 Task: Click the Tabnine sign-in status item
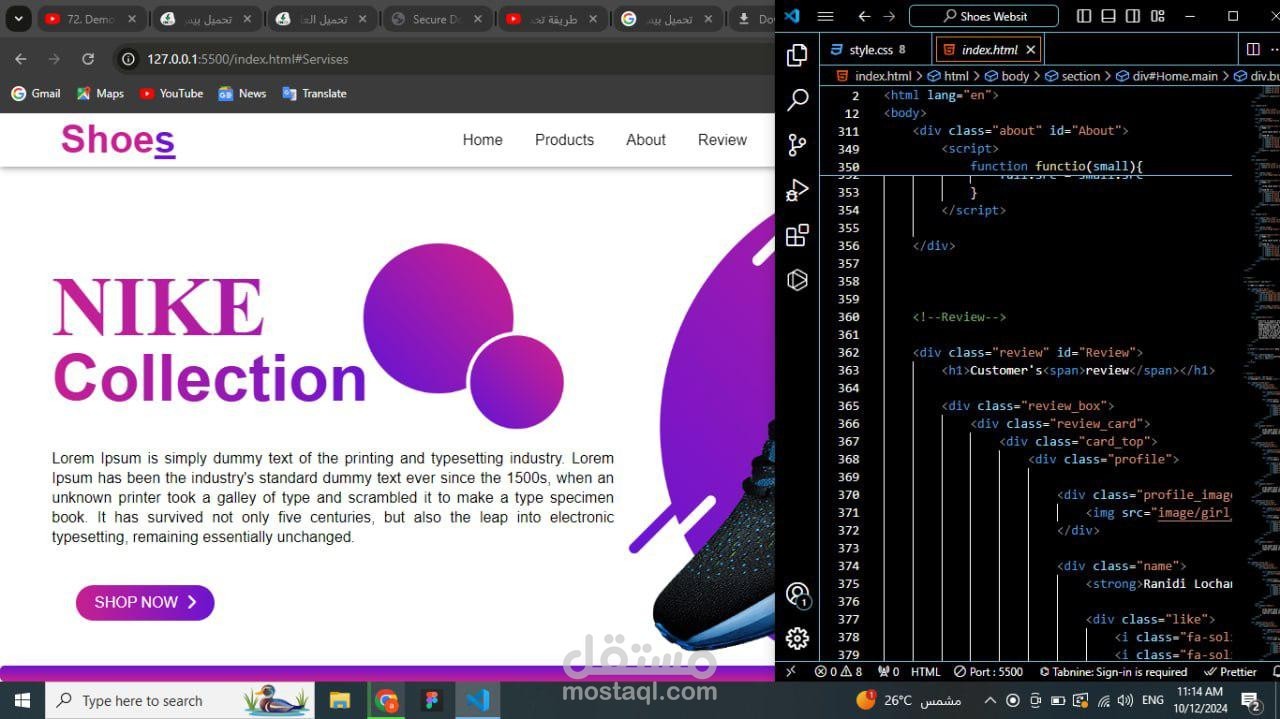(x=1114, y=672)
